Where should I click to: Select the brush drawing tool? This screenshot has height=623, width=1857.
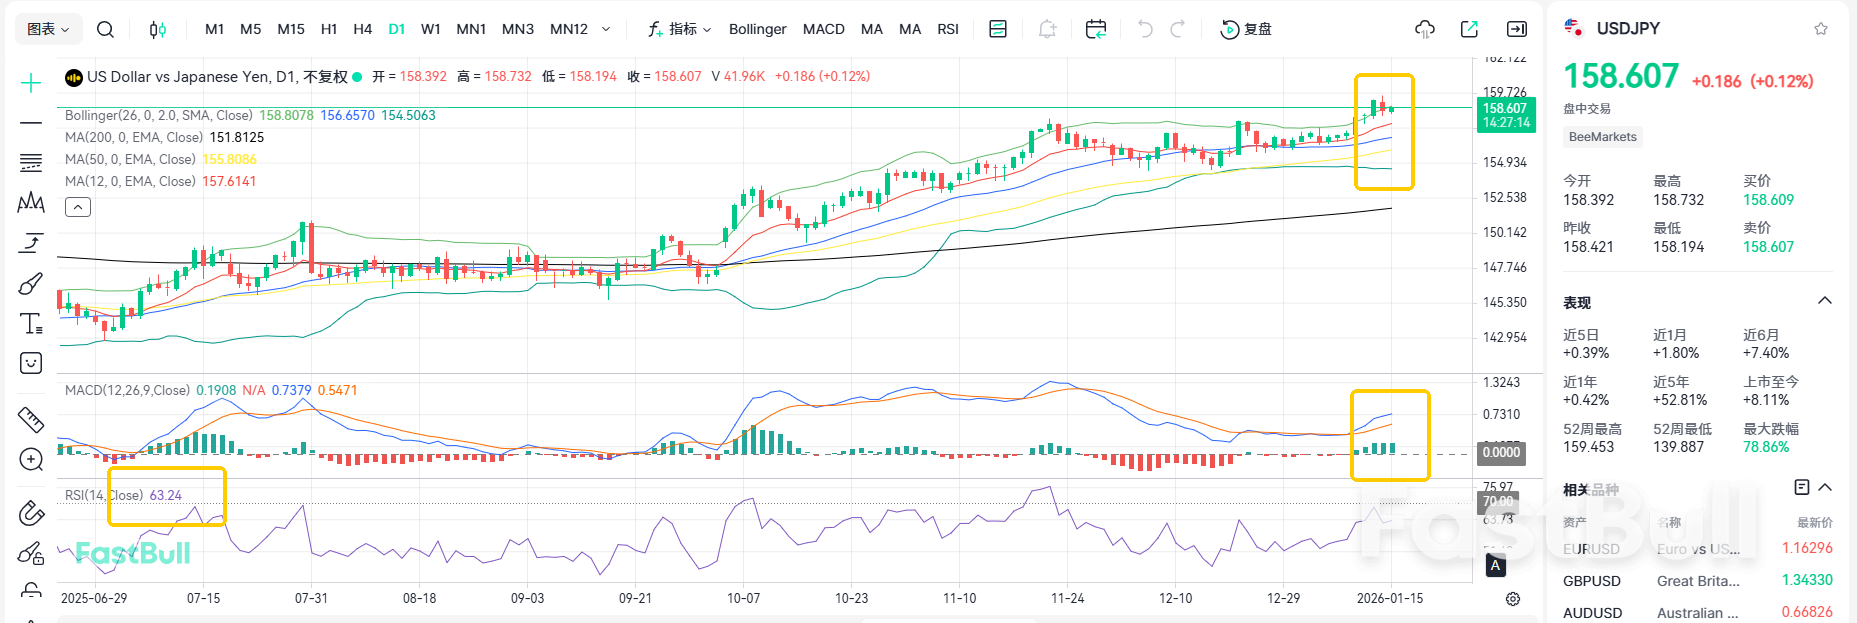(x=31, y=284)
